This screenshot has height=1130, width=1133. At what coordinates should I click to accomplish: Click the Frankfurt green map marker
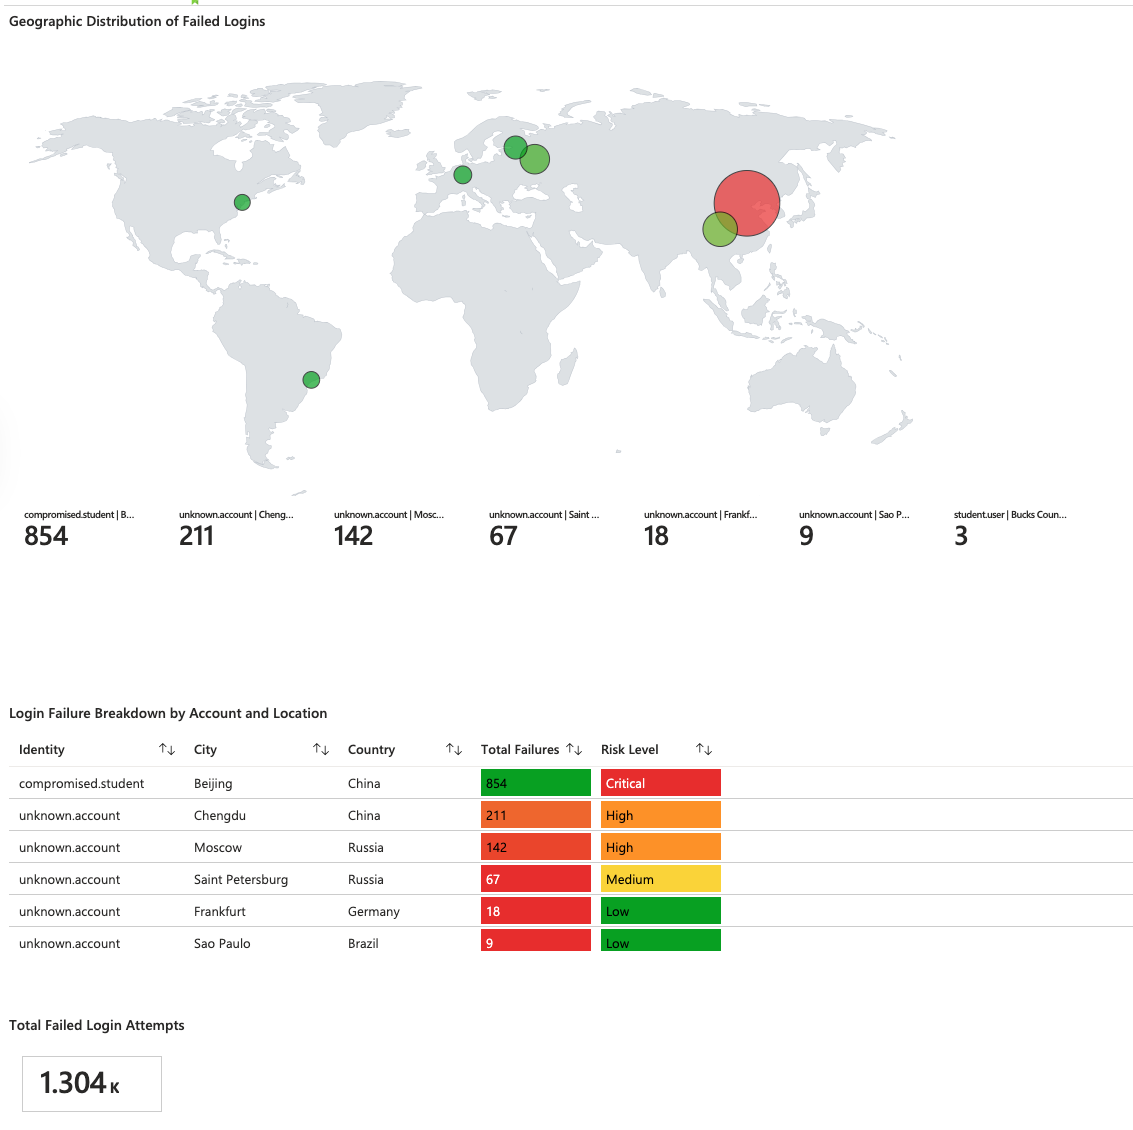coord(462,174)
